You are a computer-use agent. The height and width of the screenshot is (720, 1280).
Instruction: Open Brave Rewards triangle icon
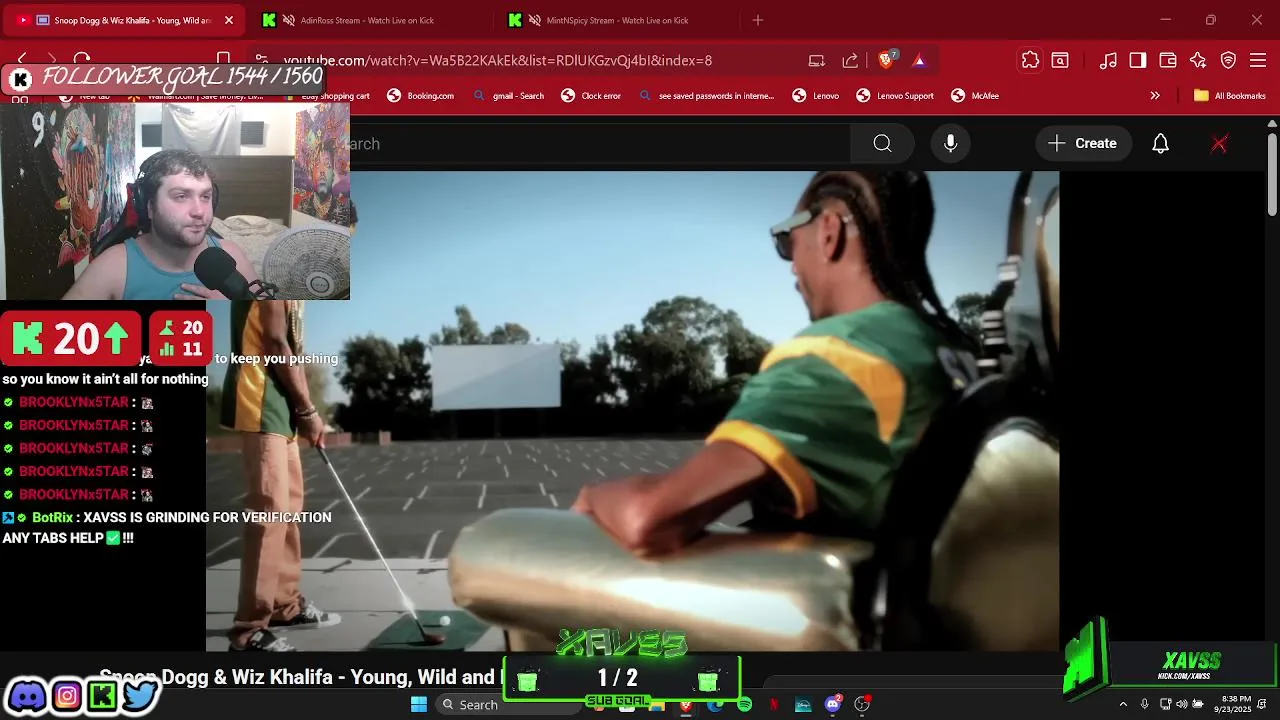tap(919, 60)
